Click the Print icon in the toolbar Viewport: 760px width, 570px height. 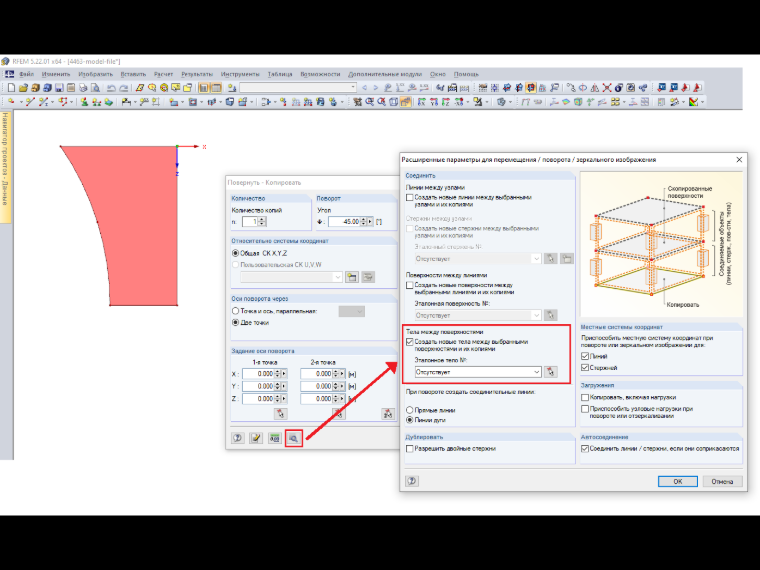83,88
